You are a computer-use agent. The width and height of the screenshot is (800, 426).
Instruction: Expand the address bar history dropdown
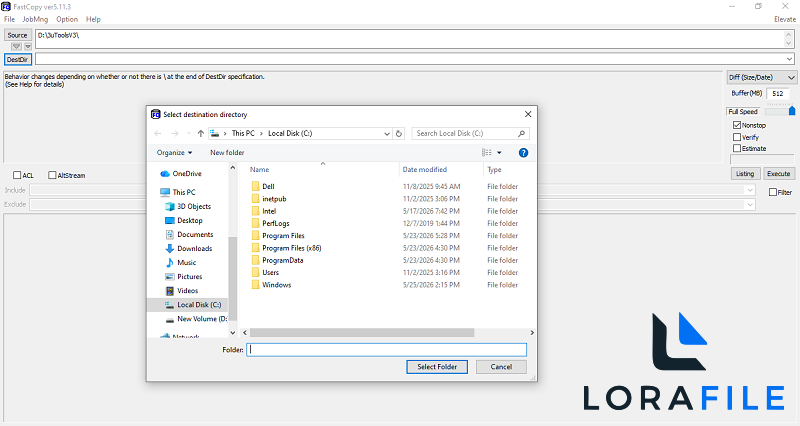coord(387,133)
